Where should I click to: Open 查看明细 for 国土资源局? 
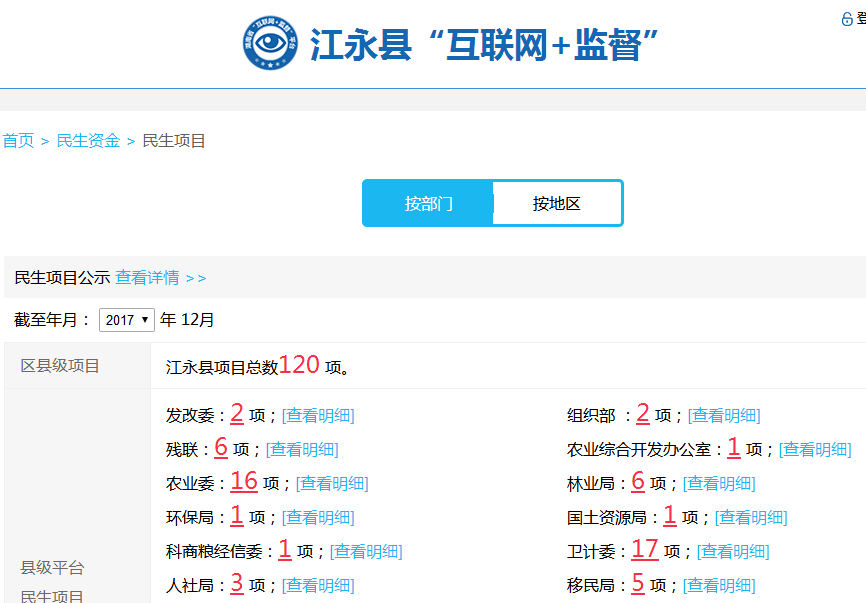(751, 518)
